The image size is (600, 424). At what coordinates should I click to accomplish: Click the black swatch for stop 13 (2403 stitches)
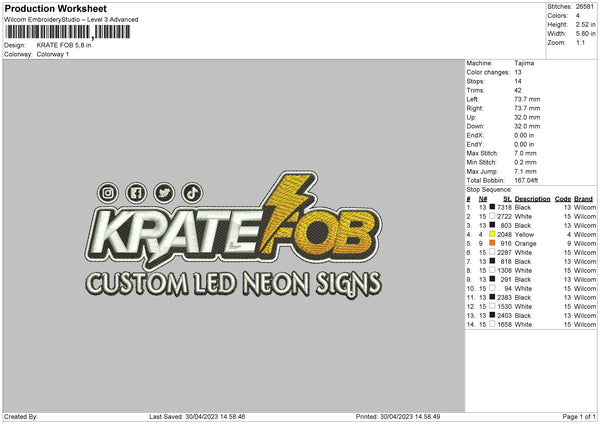click(492, 315)
